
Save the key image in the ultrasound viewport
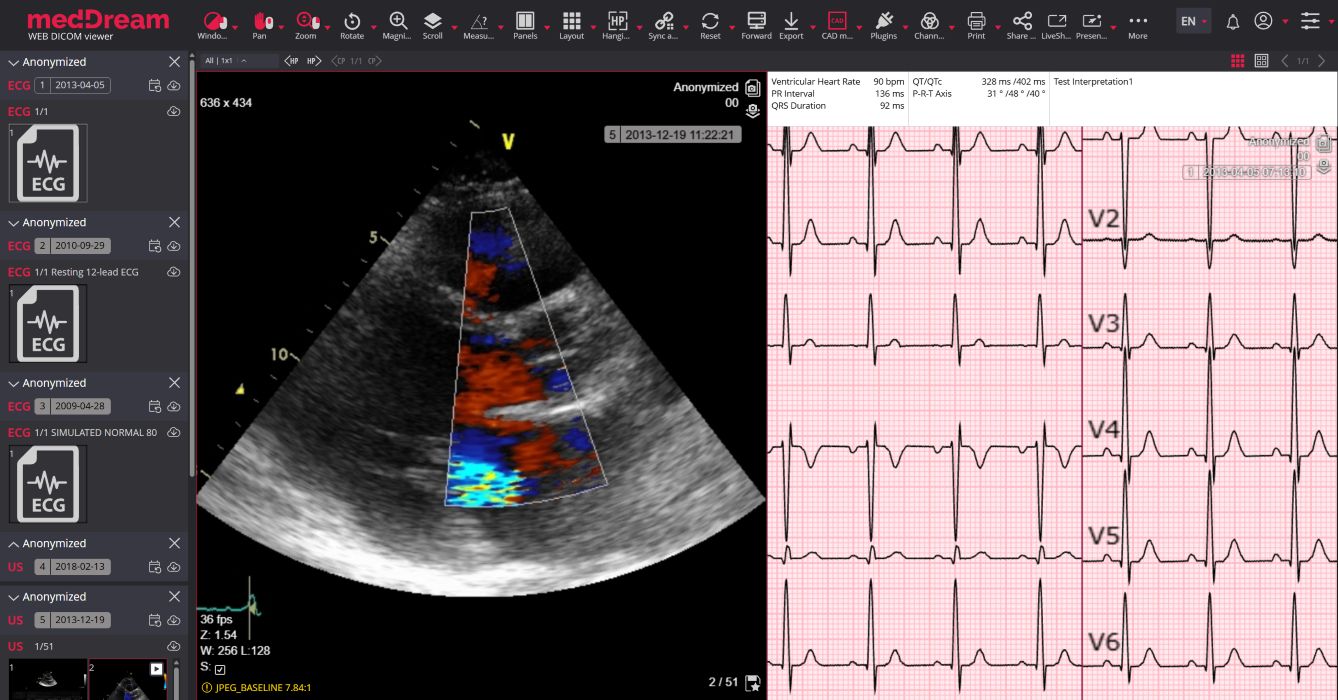753,683
